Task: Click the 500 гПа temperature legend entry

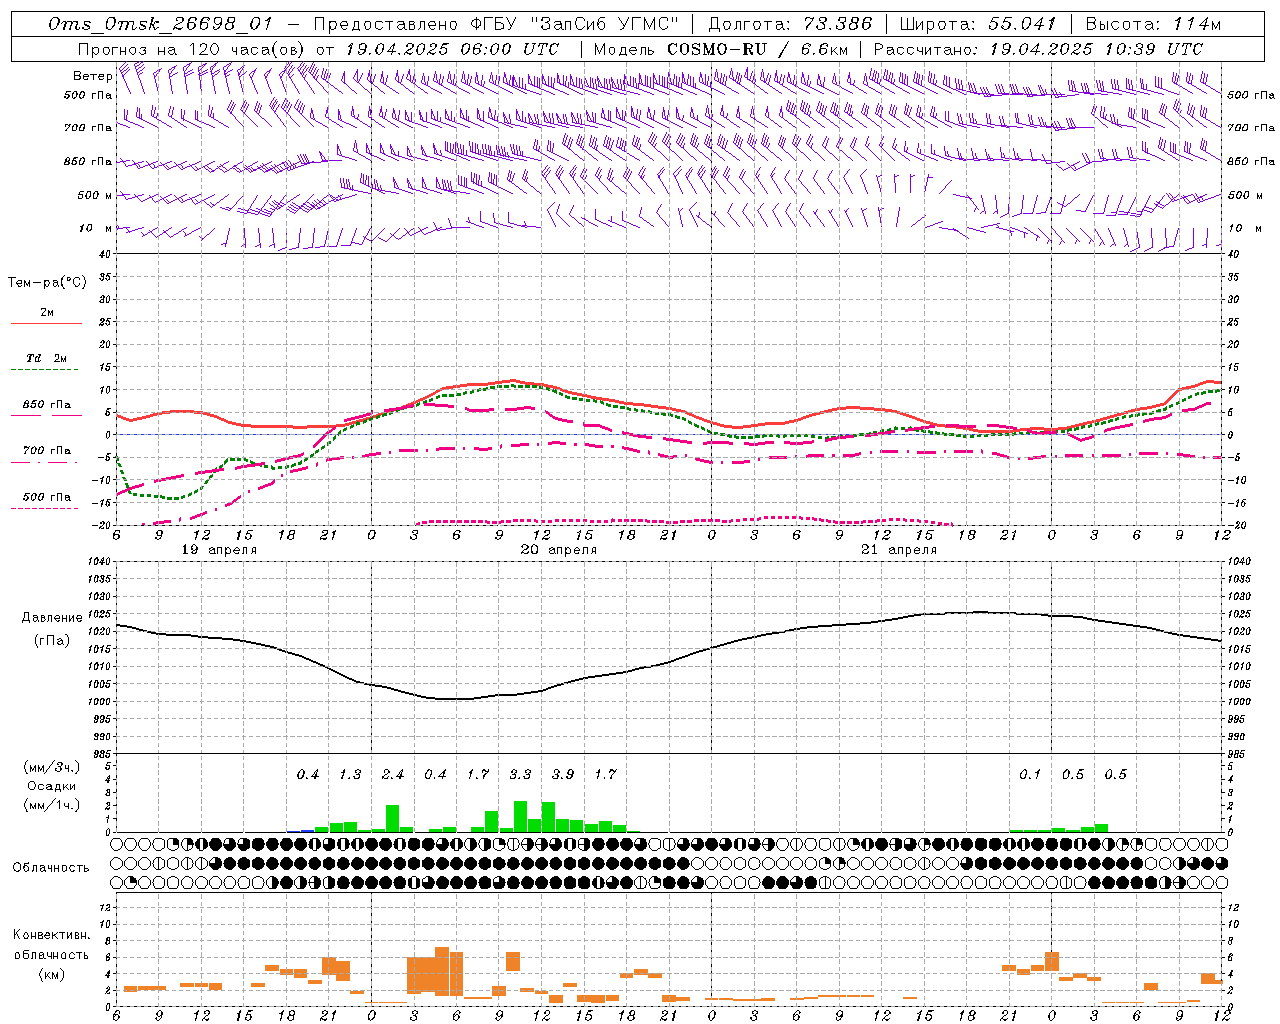Action: (x=47, y=497)
